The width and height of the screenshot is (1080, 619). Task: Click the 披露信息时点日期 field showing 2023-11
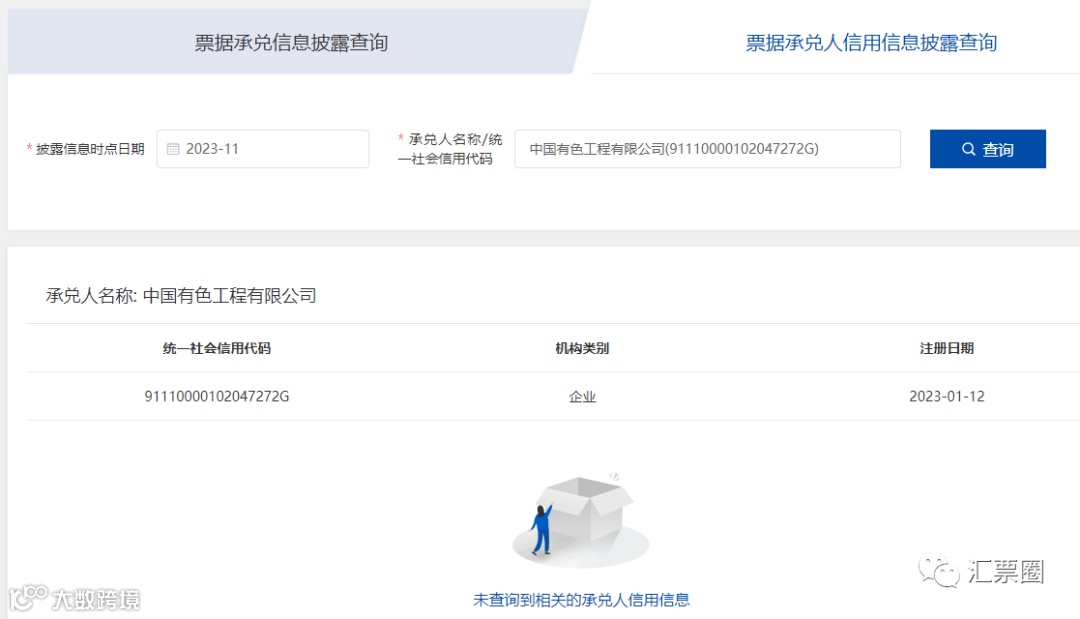pyautogui.click(x=262, y=149)
